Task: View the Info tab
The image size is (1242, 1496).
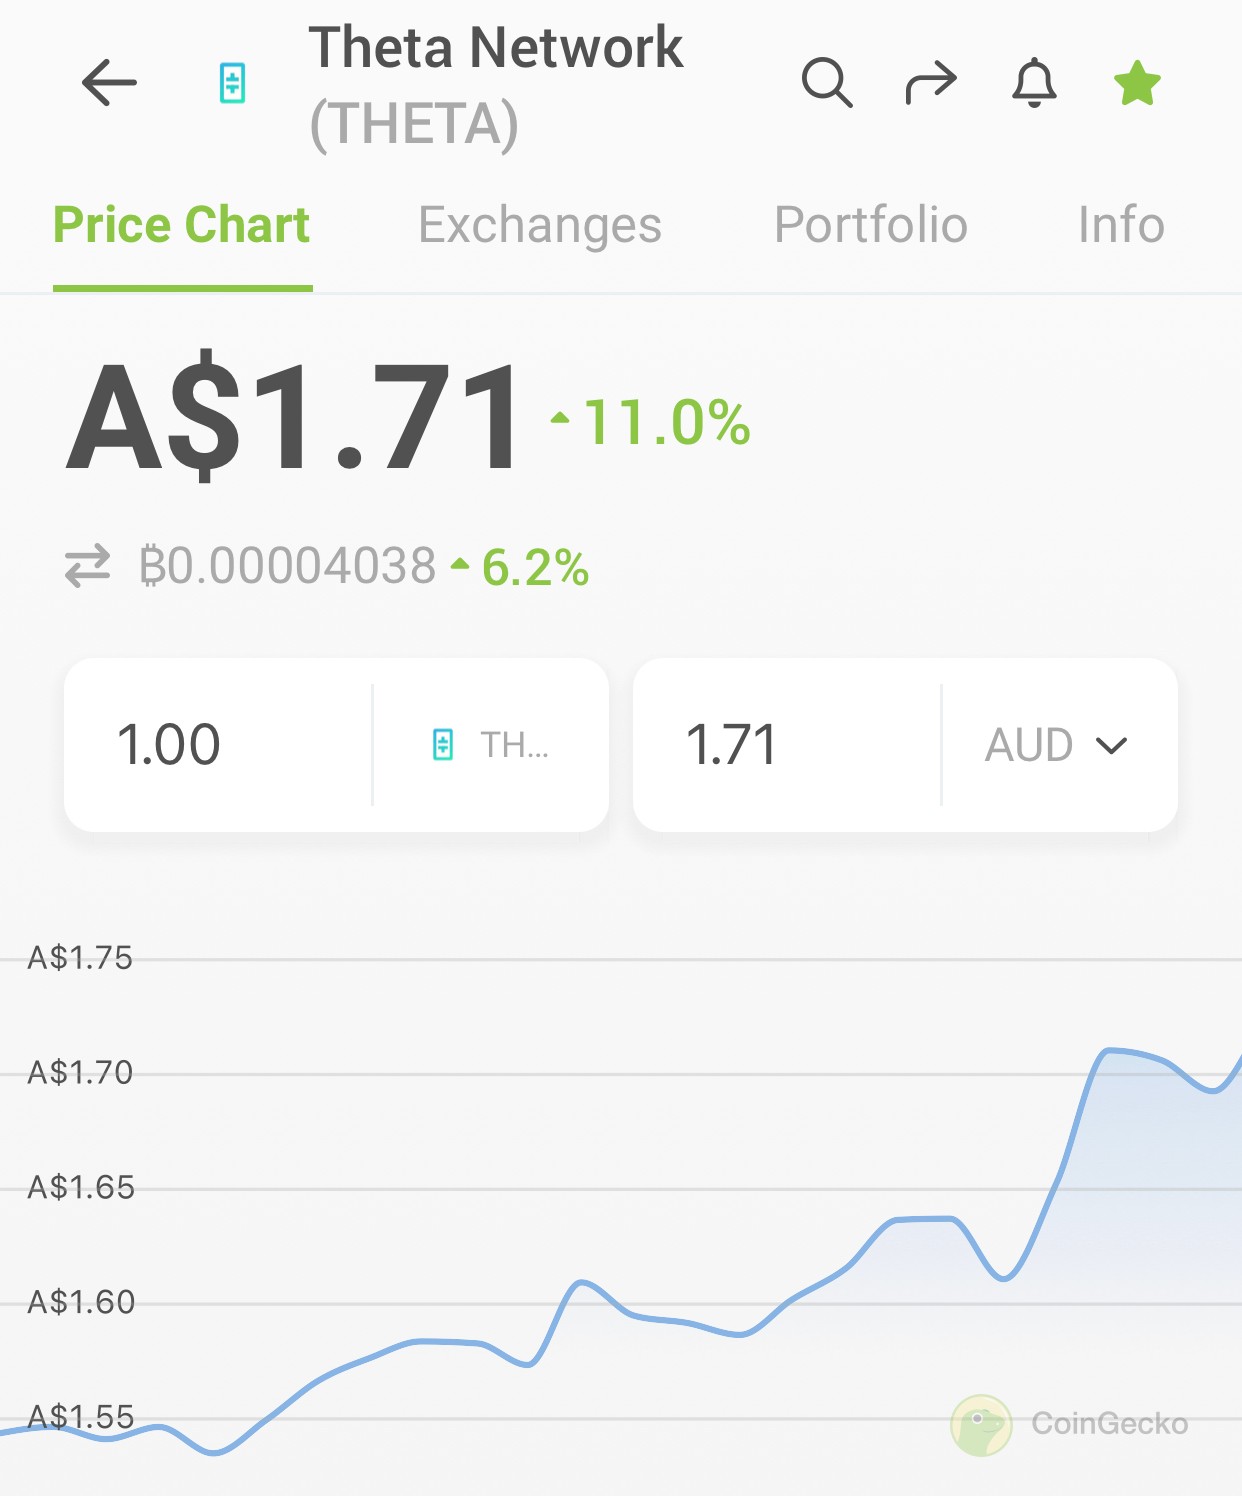Action: (x=1121, y=225)
